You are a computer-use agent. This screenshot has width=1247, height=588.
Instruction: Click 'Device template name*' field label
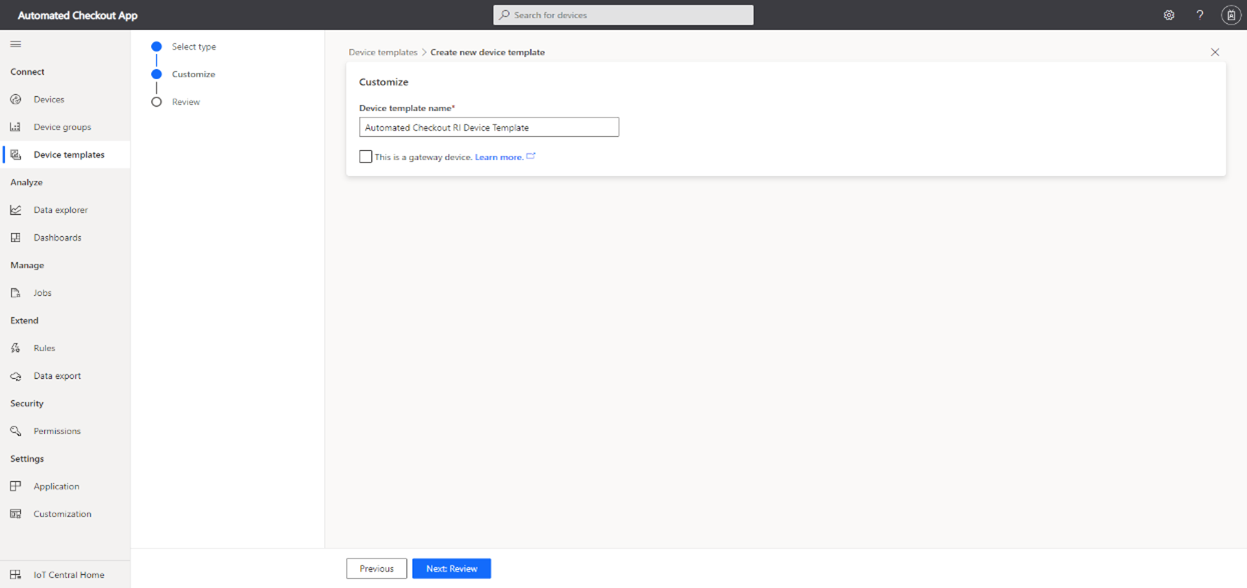[x=407, y=107]
